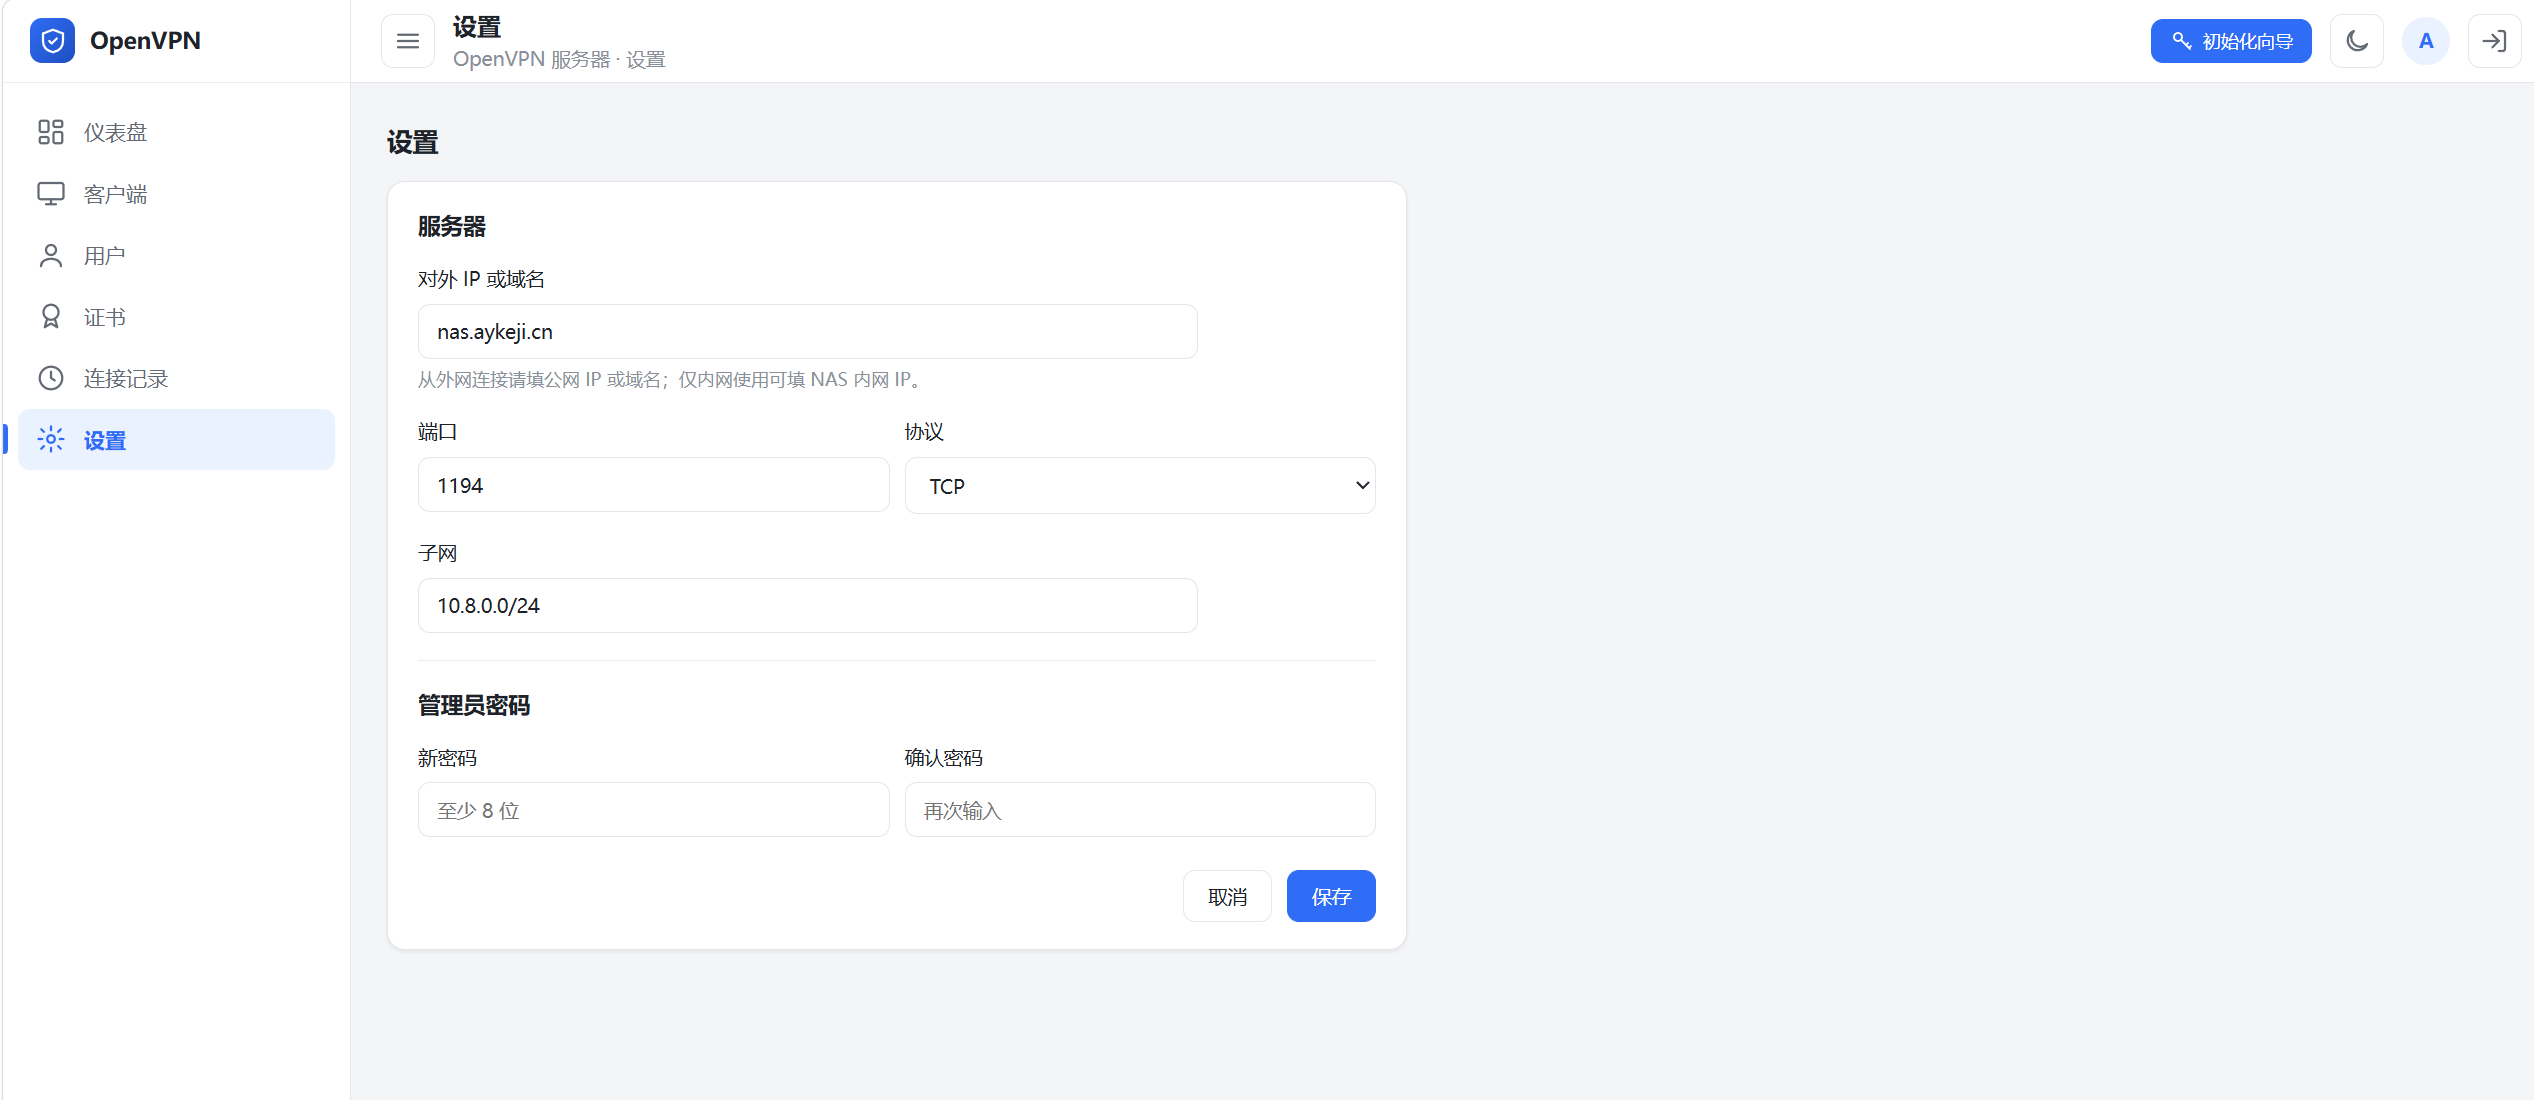Open the 仪表盘 sidebar menu item

177,132
